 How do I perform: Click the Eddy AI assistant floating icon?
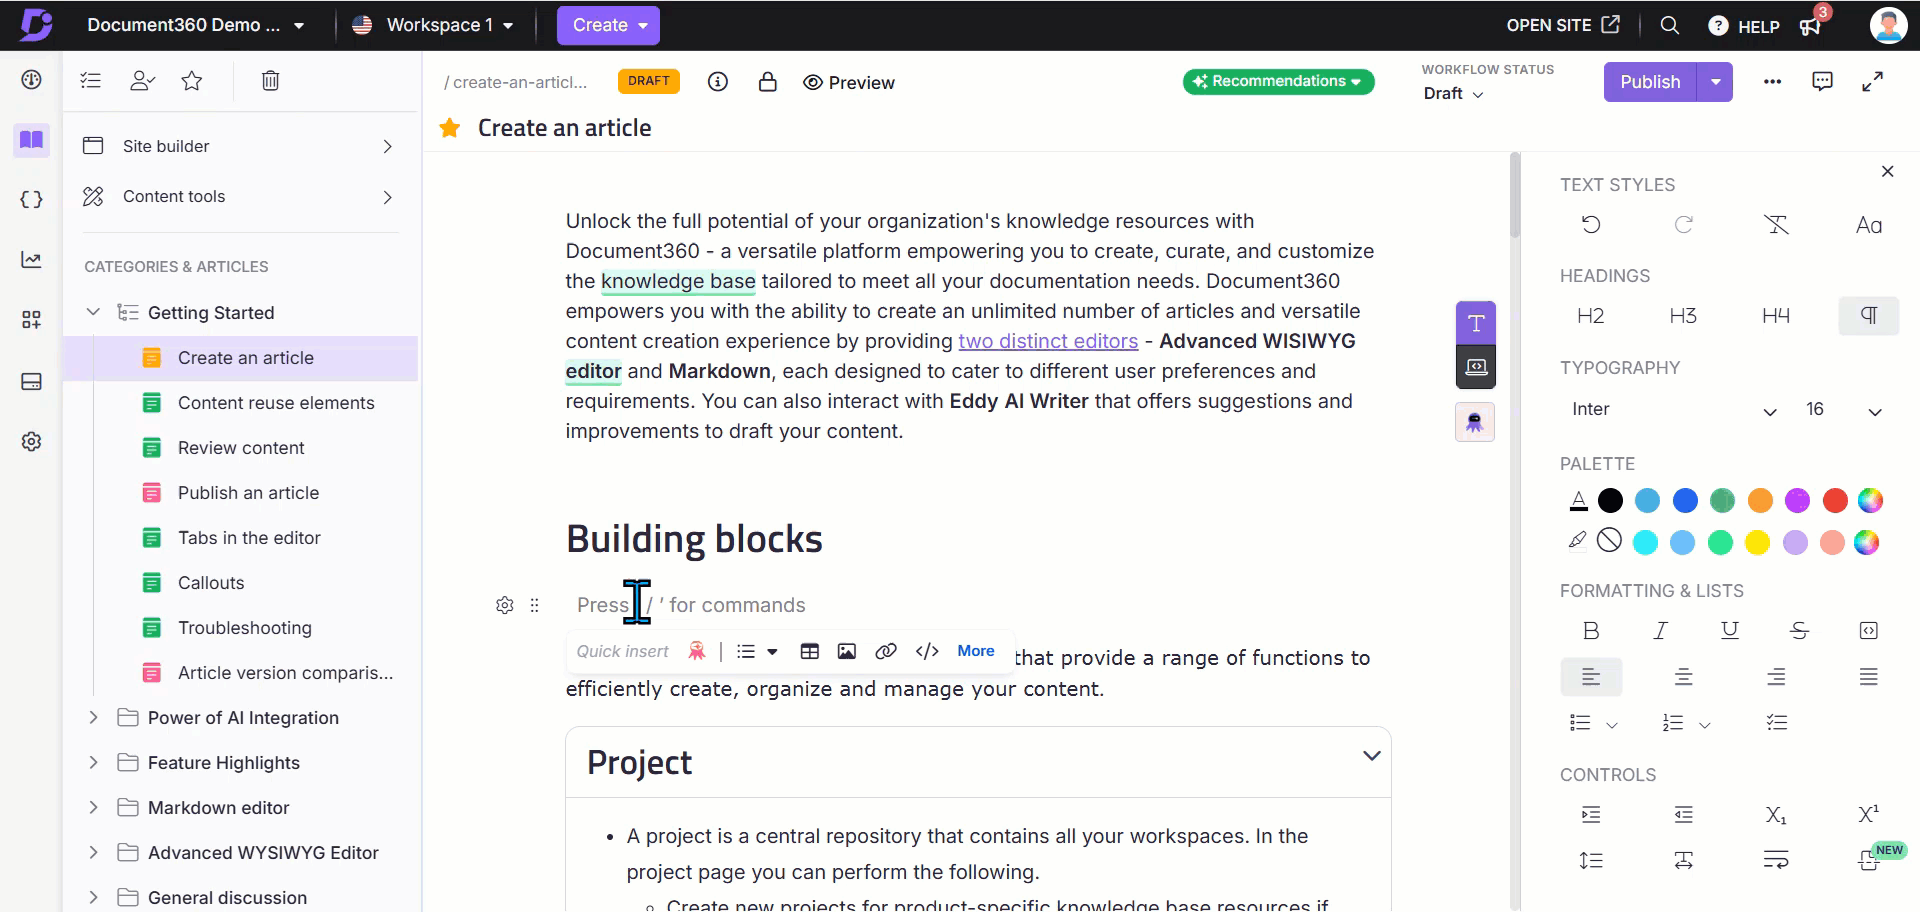(1475, 422)
